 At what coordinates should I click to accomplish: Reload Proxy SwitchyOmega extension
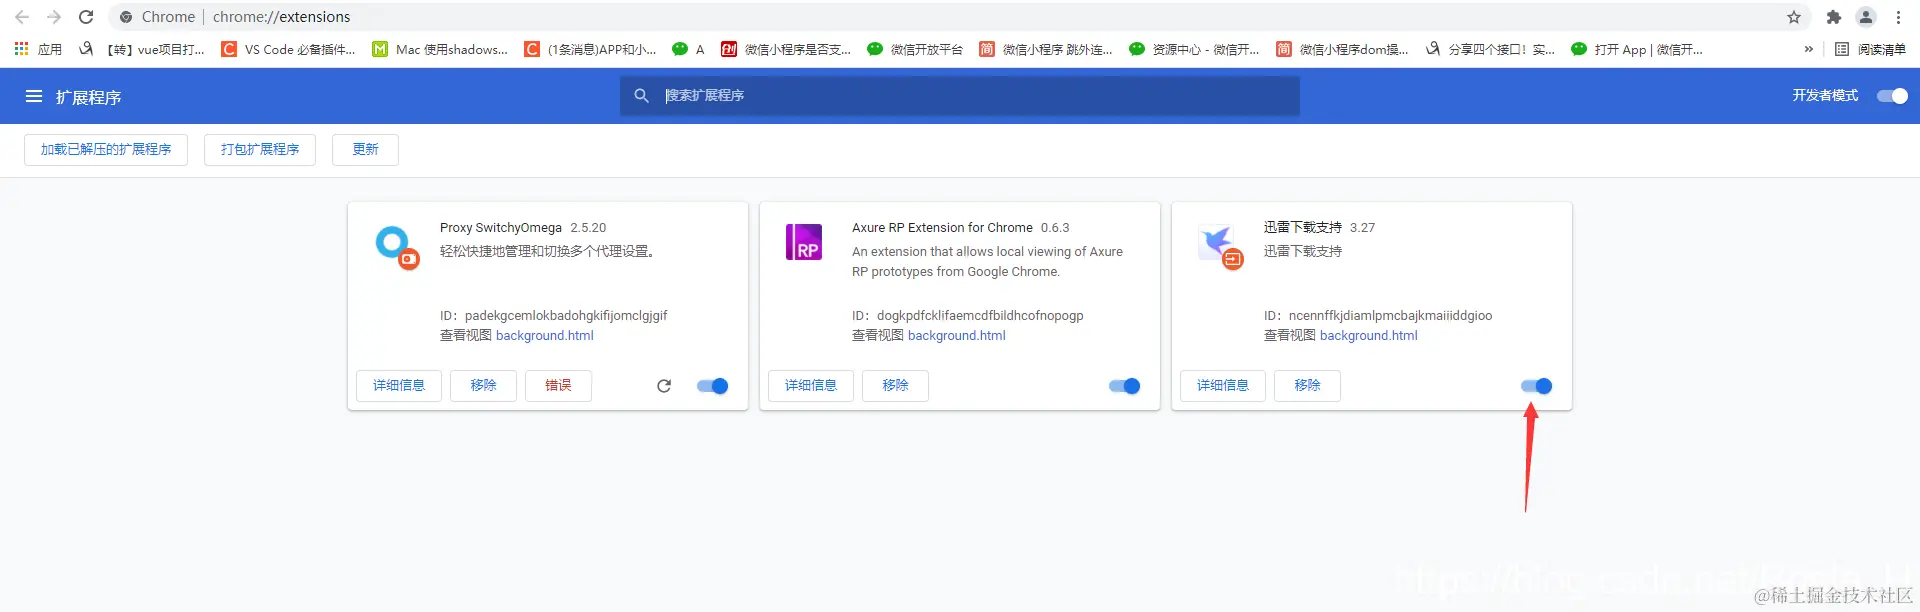point(664,386)
